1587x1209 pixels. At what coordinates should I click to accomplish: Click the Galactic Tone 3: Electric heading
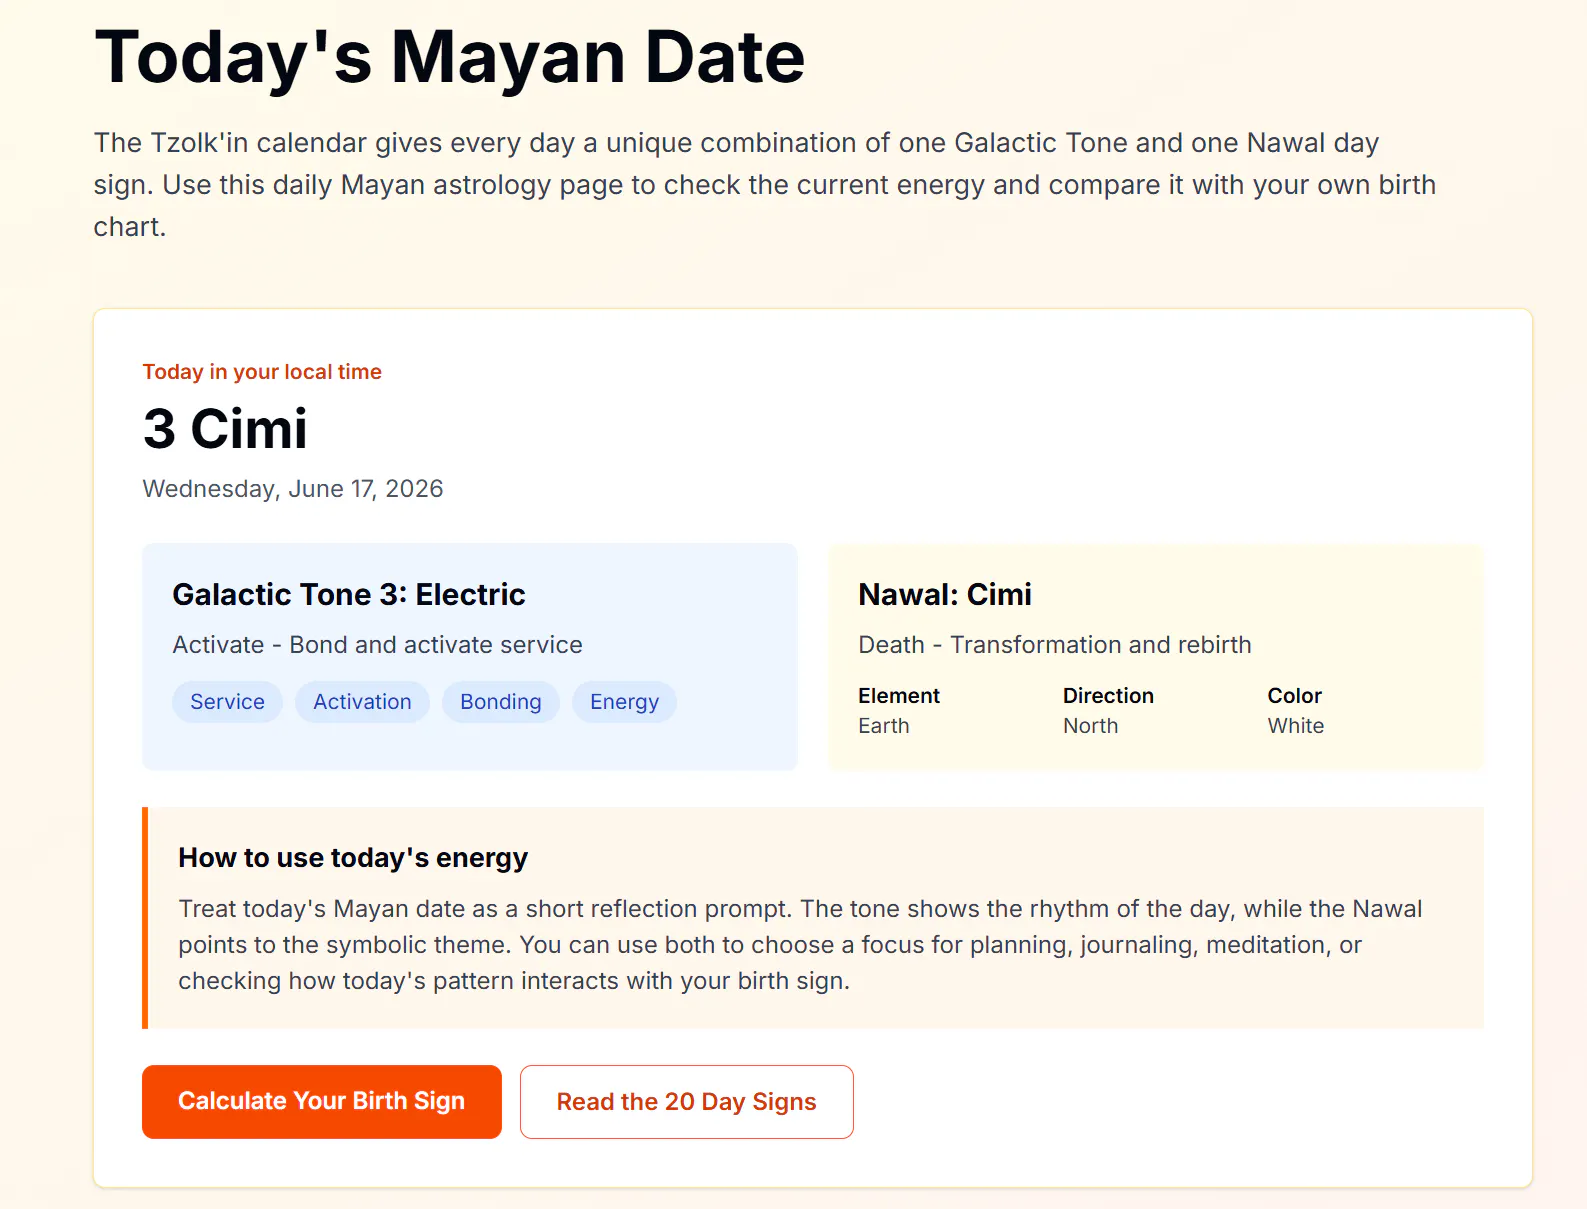349,595
